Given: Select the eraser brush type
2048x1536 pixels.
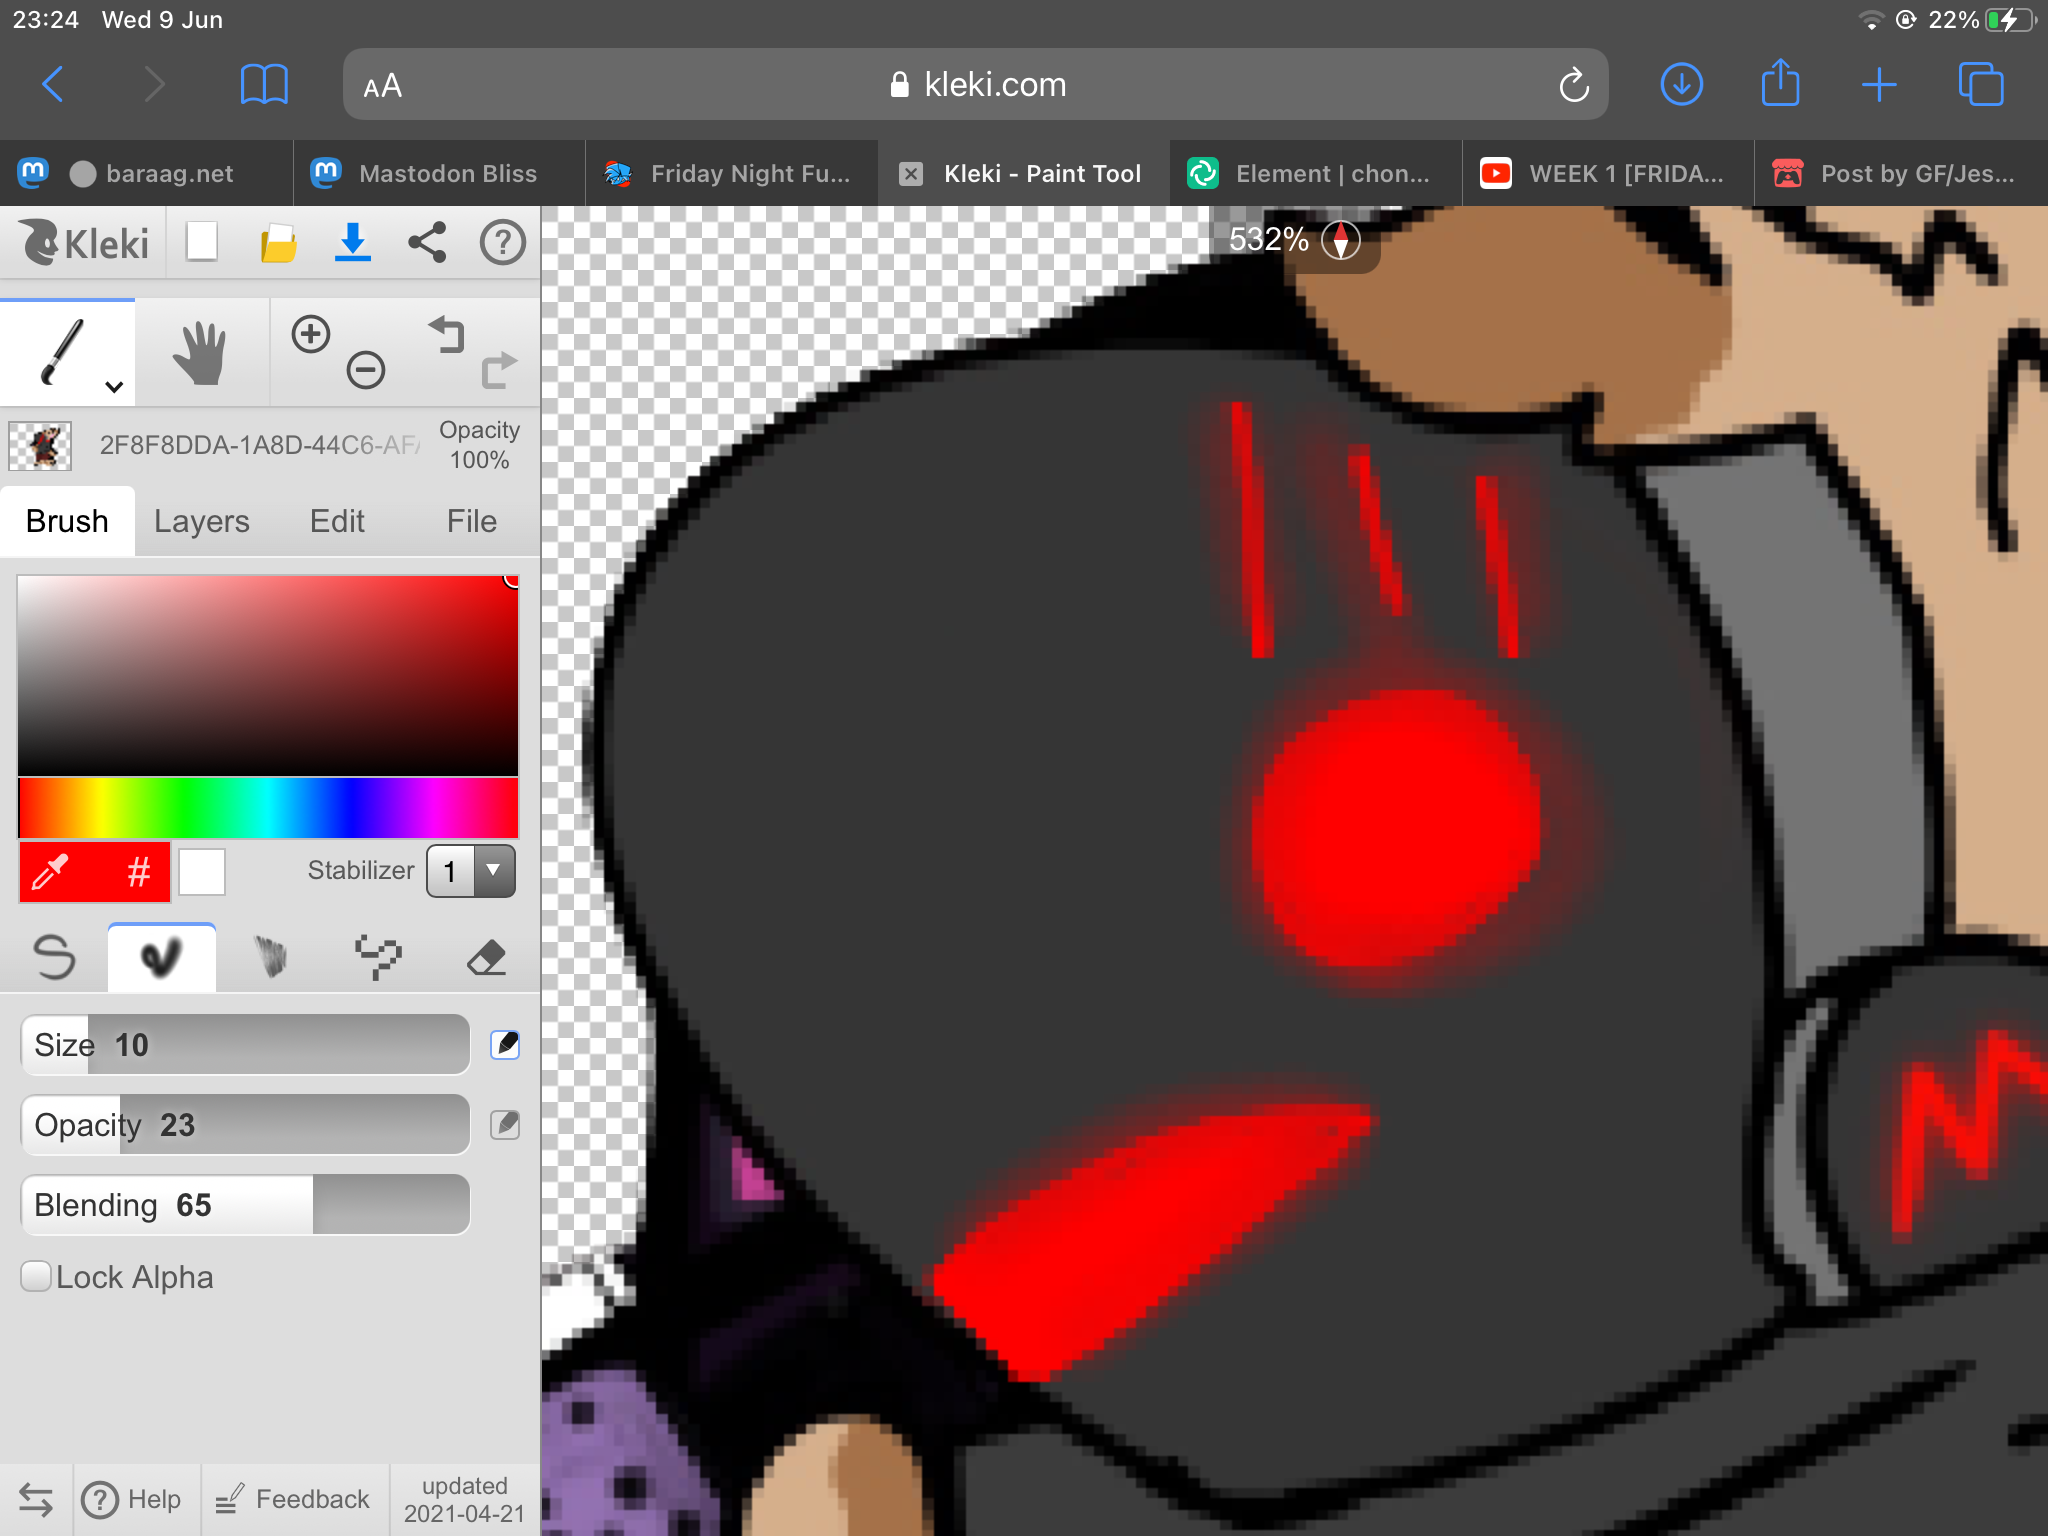Looking at the screenshot, I should (487, 957).
